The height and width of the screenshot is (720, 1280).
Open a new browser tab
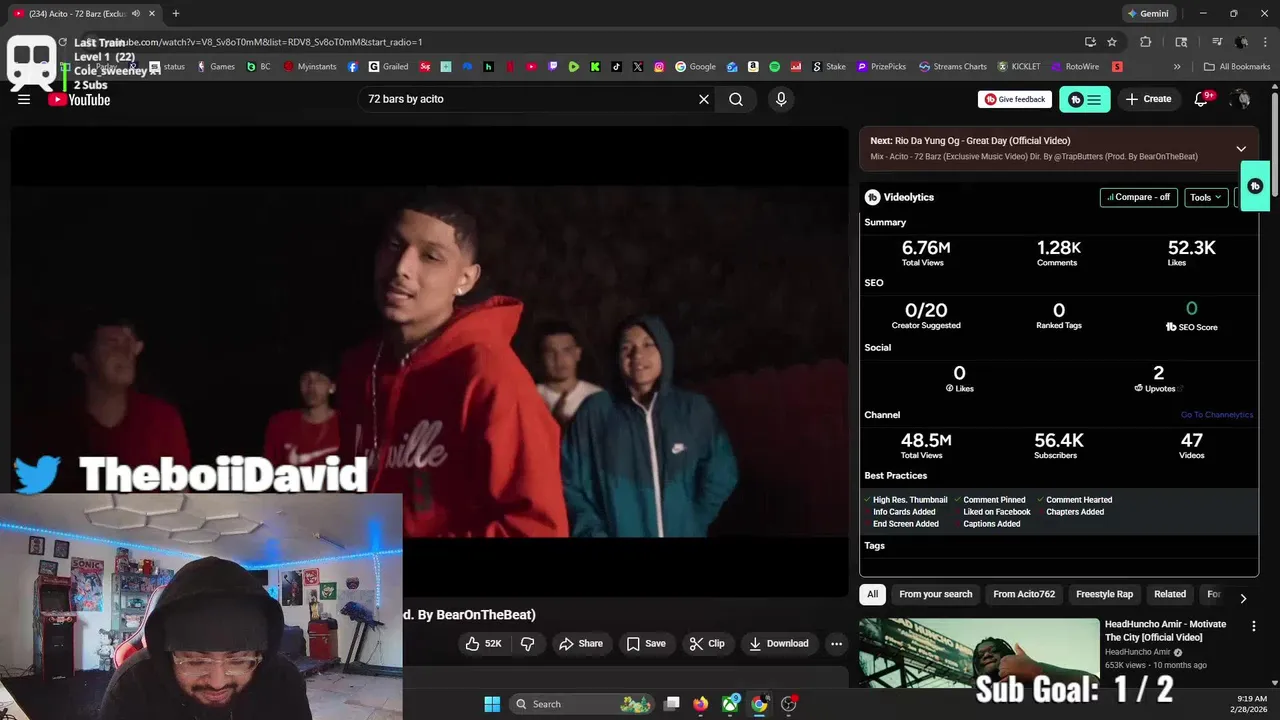click(176, 13)
